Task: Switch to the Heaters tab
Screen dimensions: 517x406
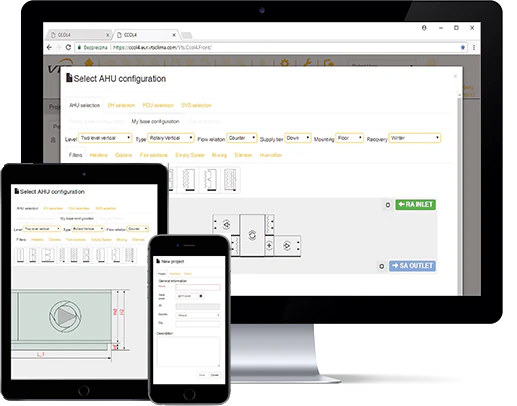Action: (99, 155)
